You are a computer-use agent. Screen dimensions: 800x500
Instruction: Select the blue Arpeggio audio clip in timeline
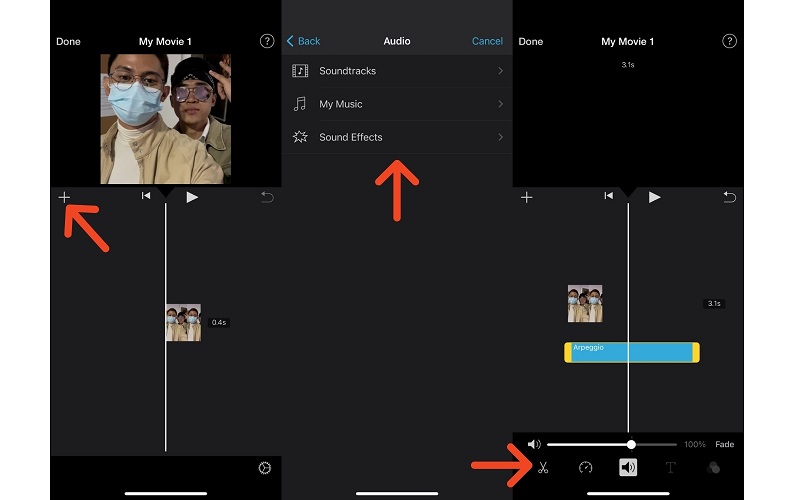(631, 353)
